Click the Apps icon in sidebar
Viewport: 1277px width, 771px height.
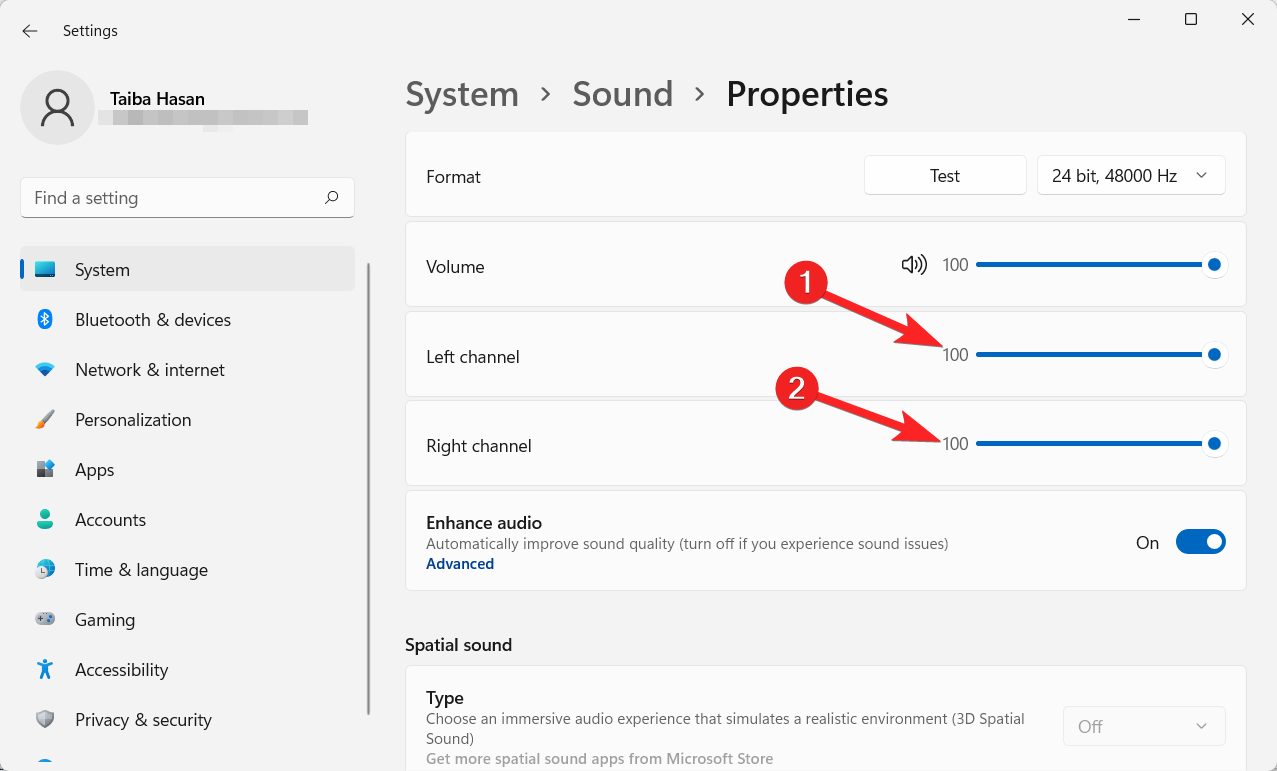click(45, 469)
